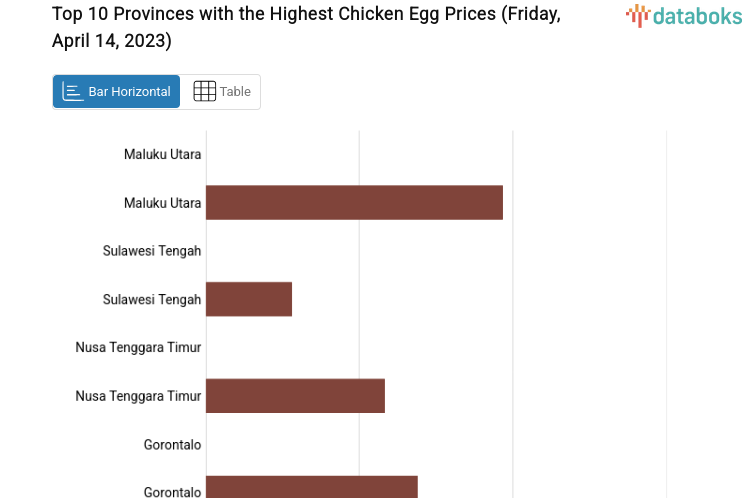Select the Bar Horizontal view tab
The image size is (753, 498).
tap(117, 92)
